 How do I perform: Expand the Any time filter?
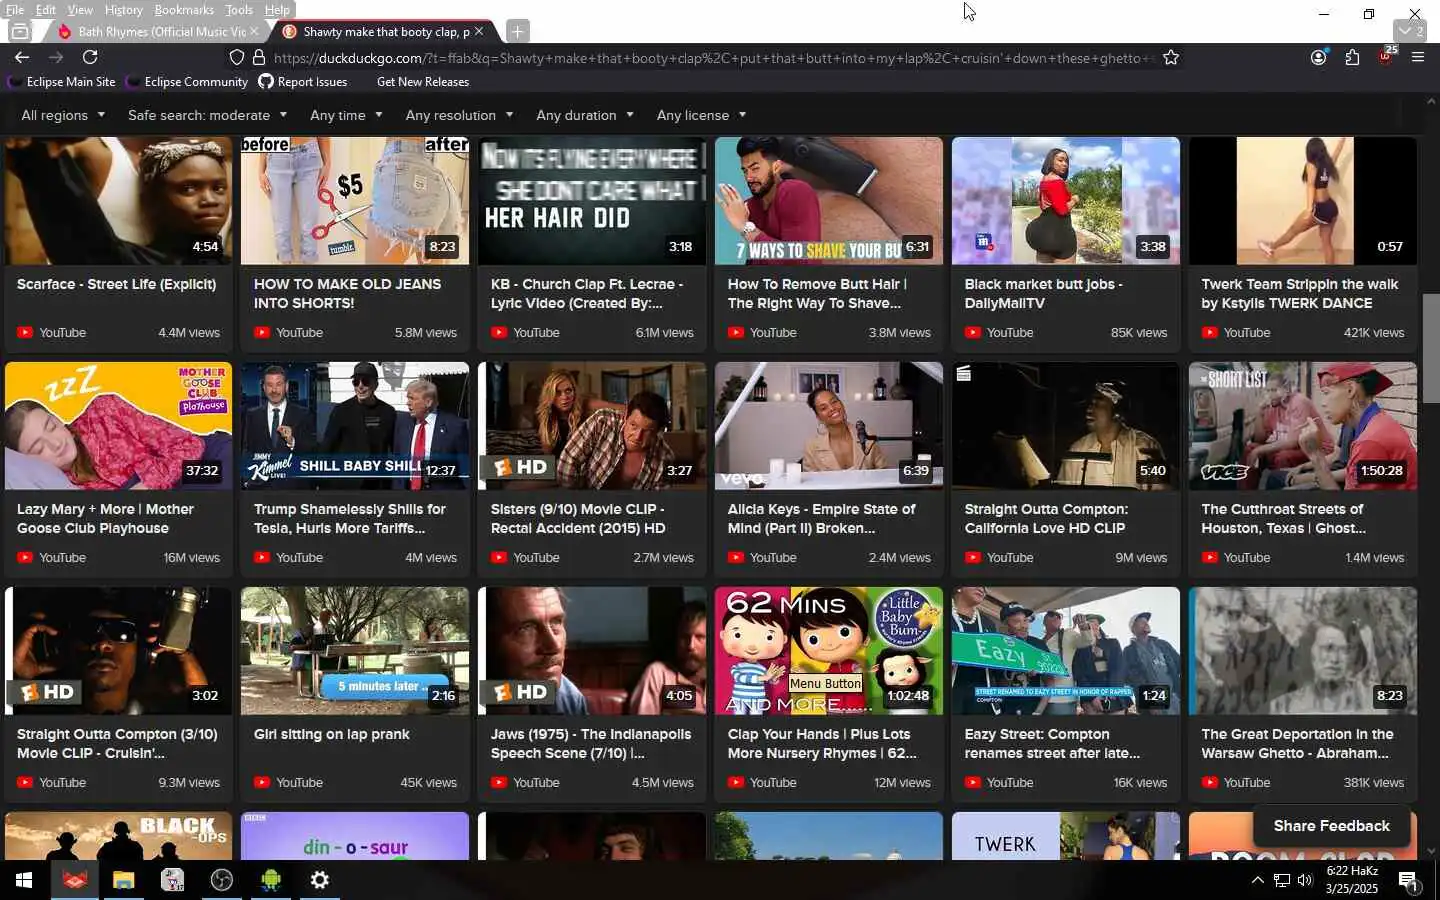point(346,115)
